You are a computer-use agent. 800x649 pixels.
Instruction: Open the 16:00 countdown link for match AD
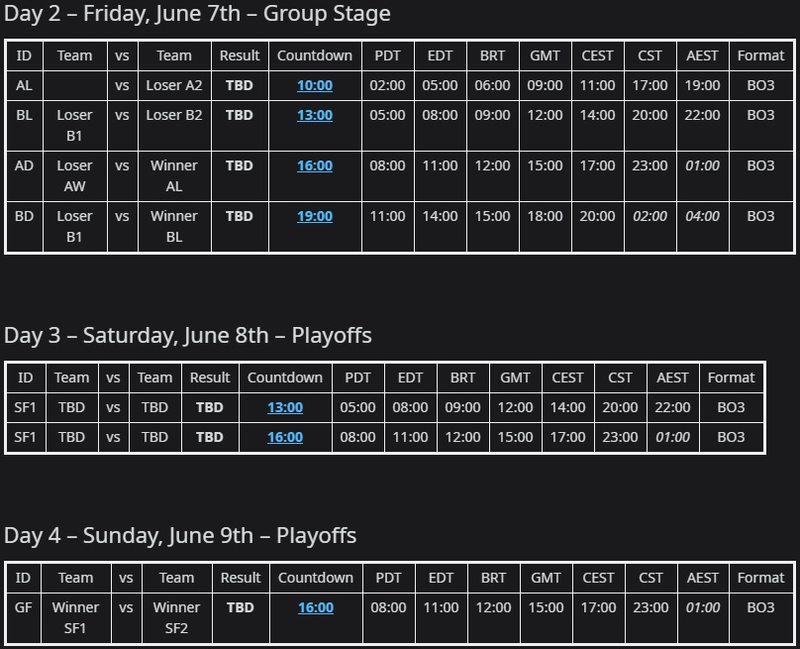point(315,166)
